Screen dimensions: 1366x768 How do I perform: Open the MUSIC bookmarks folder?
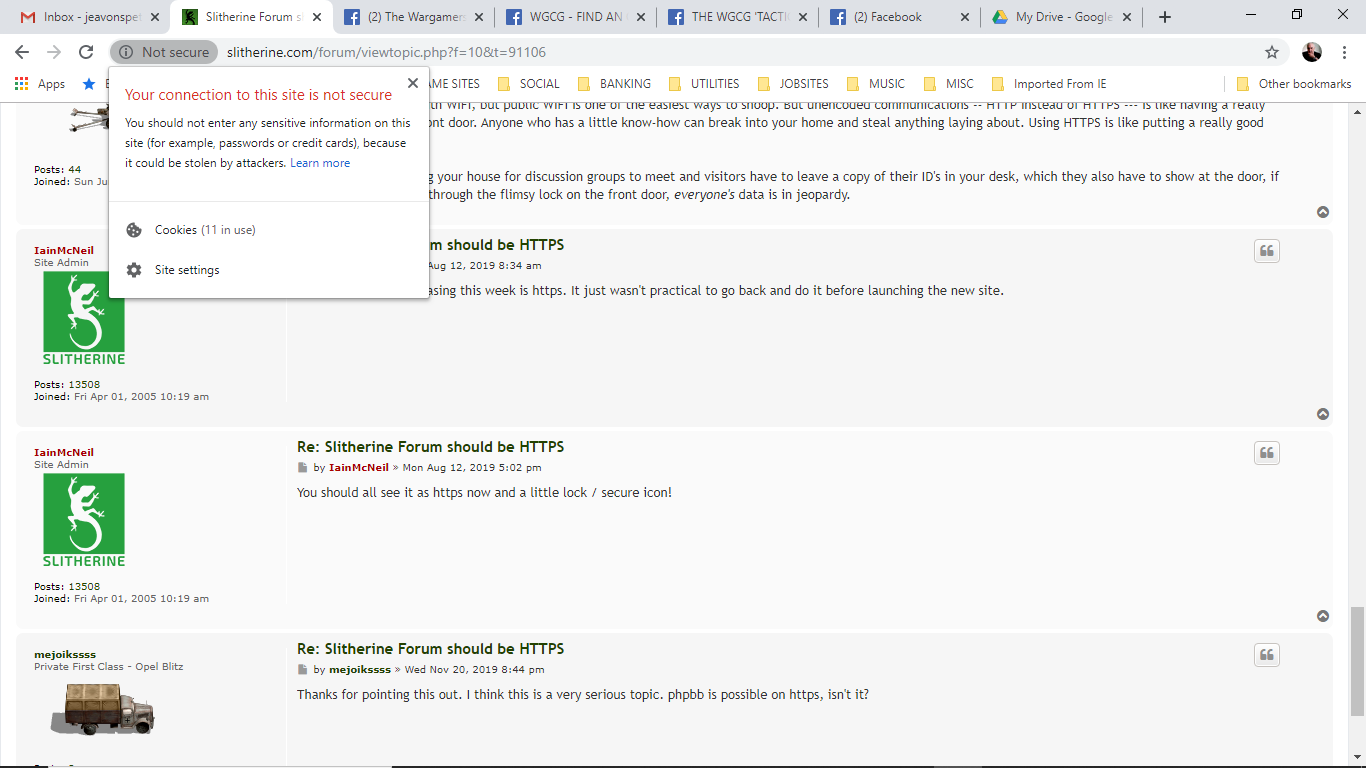click(x=875, y=84)
